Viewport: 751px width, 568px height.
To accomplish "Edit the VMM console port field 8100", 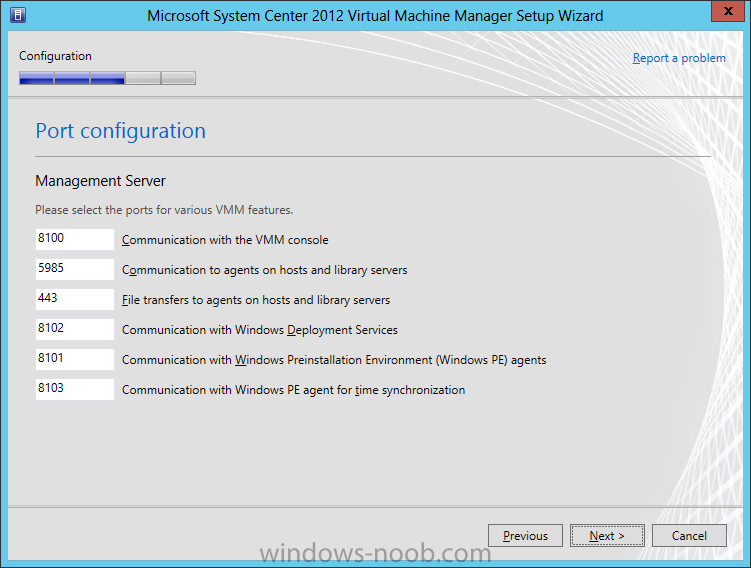I will pos(75,239).
